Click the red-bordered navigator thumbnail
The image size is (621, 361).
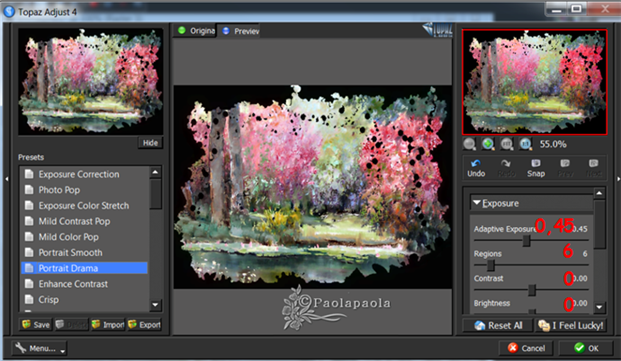click(535, 82)
